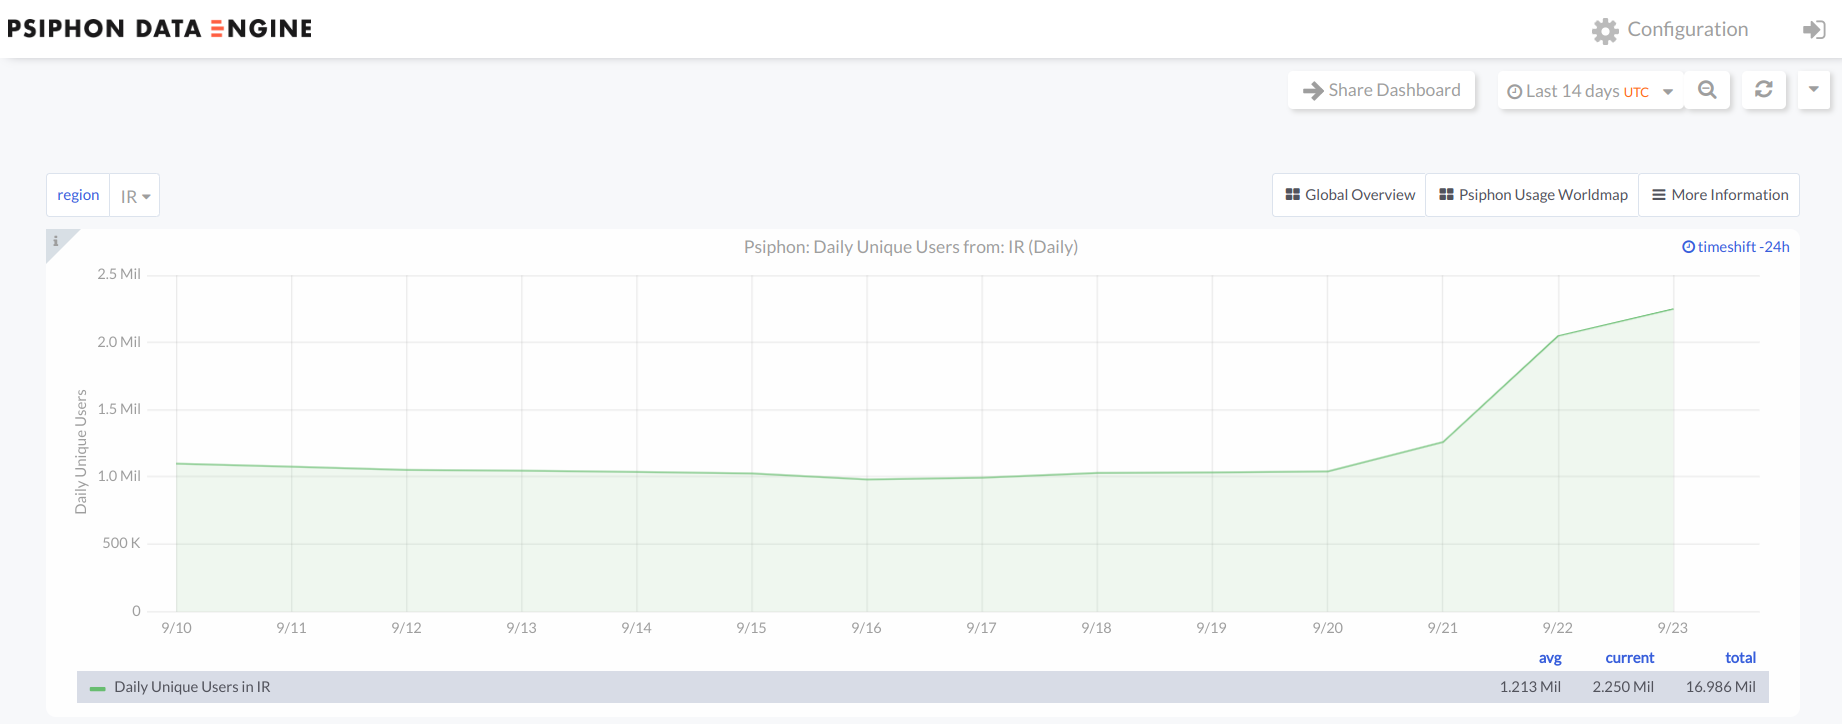1842x724 pixels.
Task: Click the Psiphon Data Engine logo
Action: [x=160, y=29]
